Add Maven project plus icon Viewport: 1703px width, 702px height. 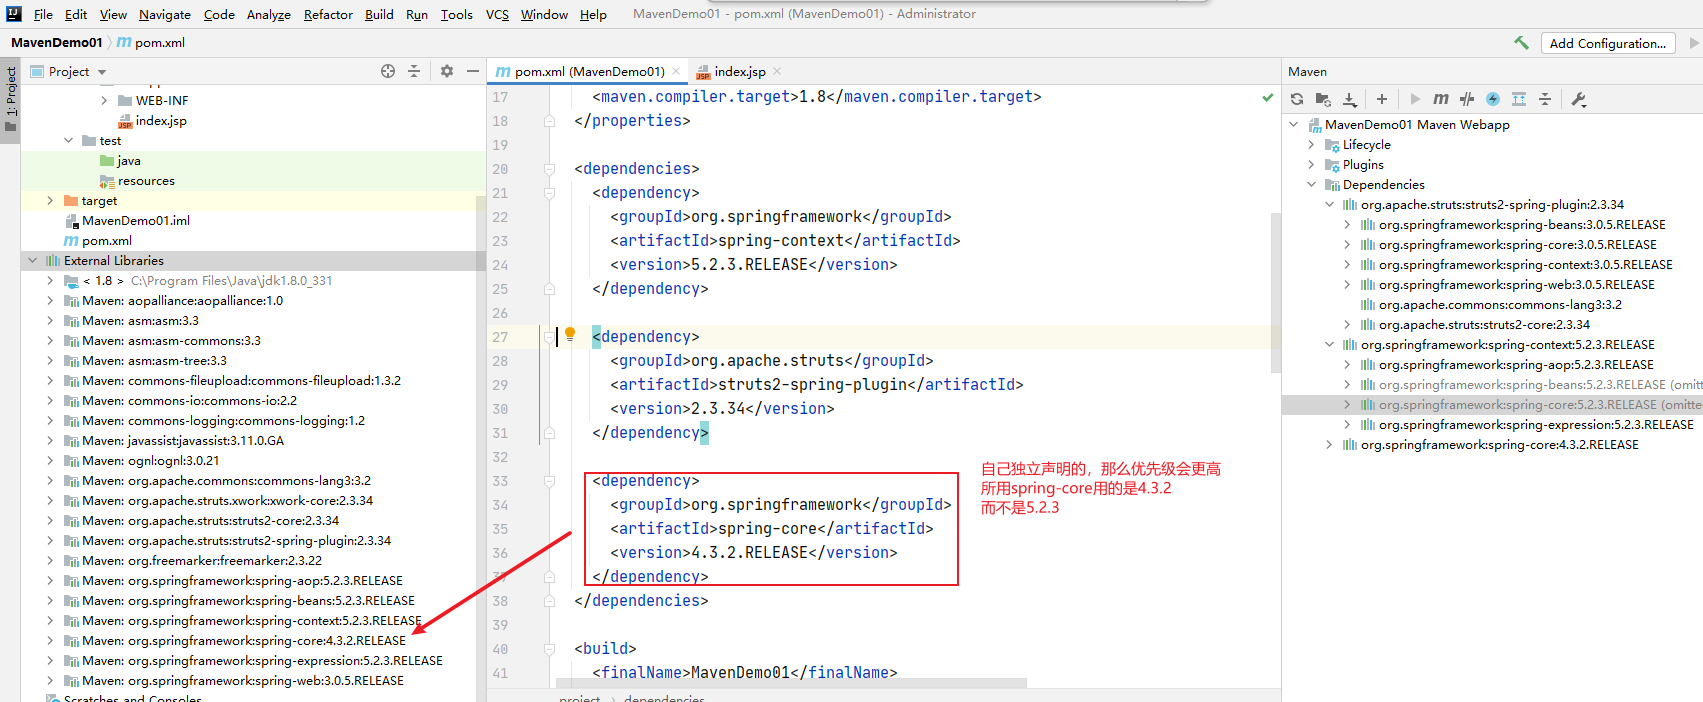click(1382, 99)
